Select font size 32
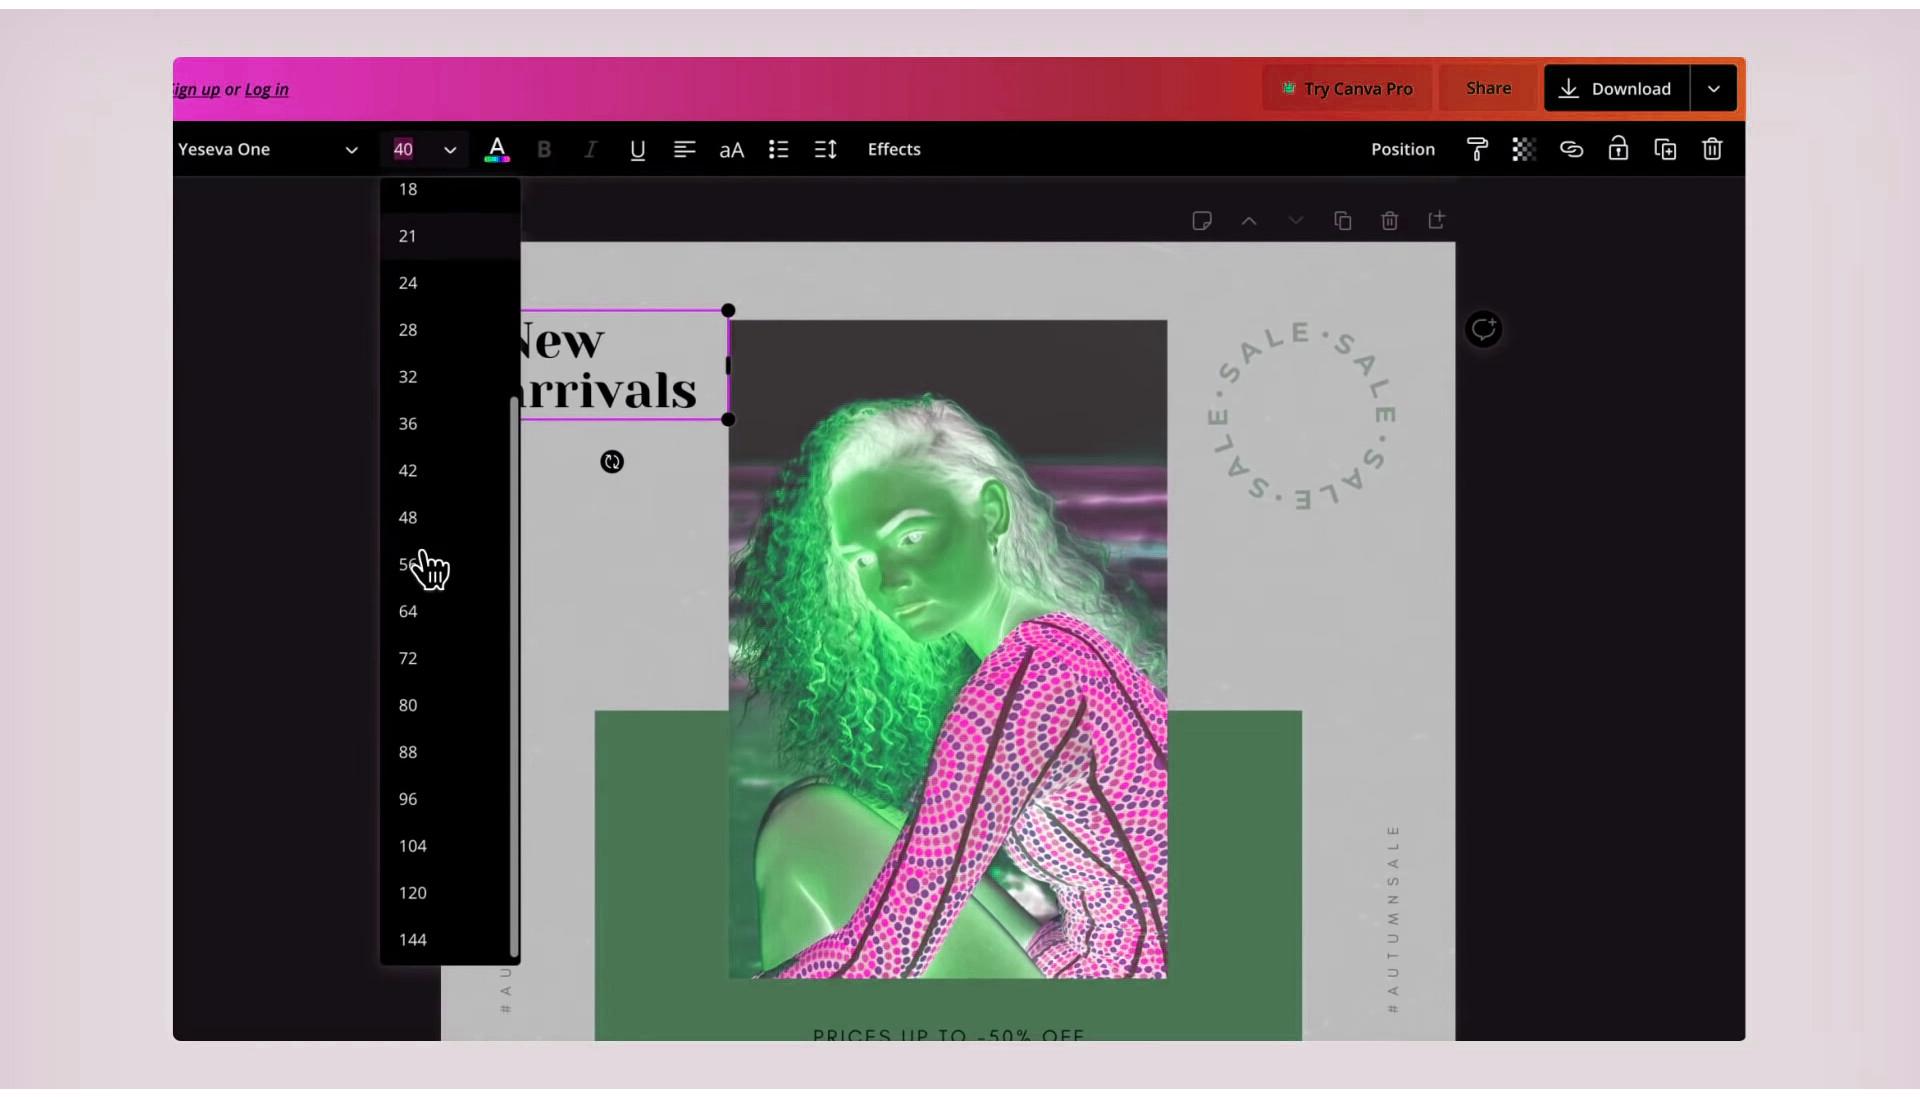Screen dimensions: 1920x1097 pos(449,377)
